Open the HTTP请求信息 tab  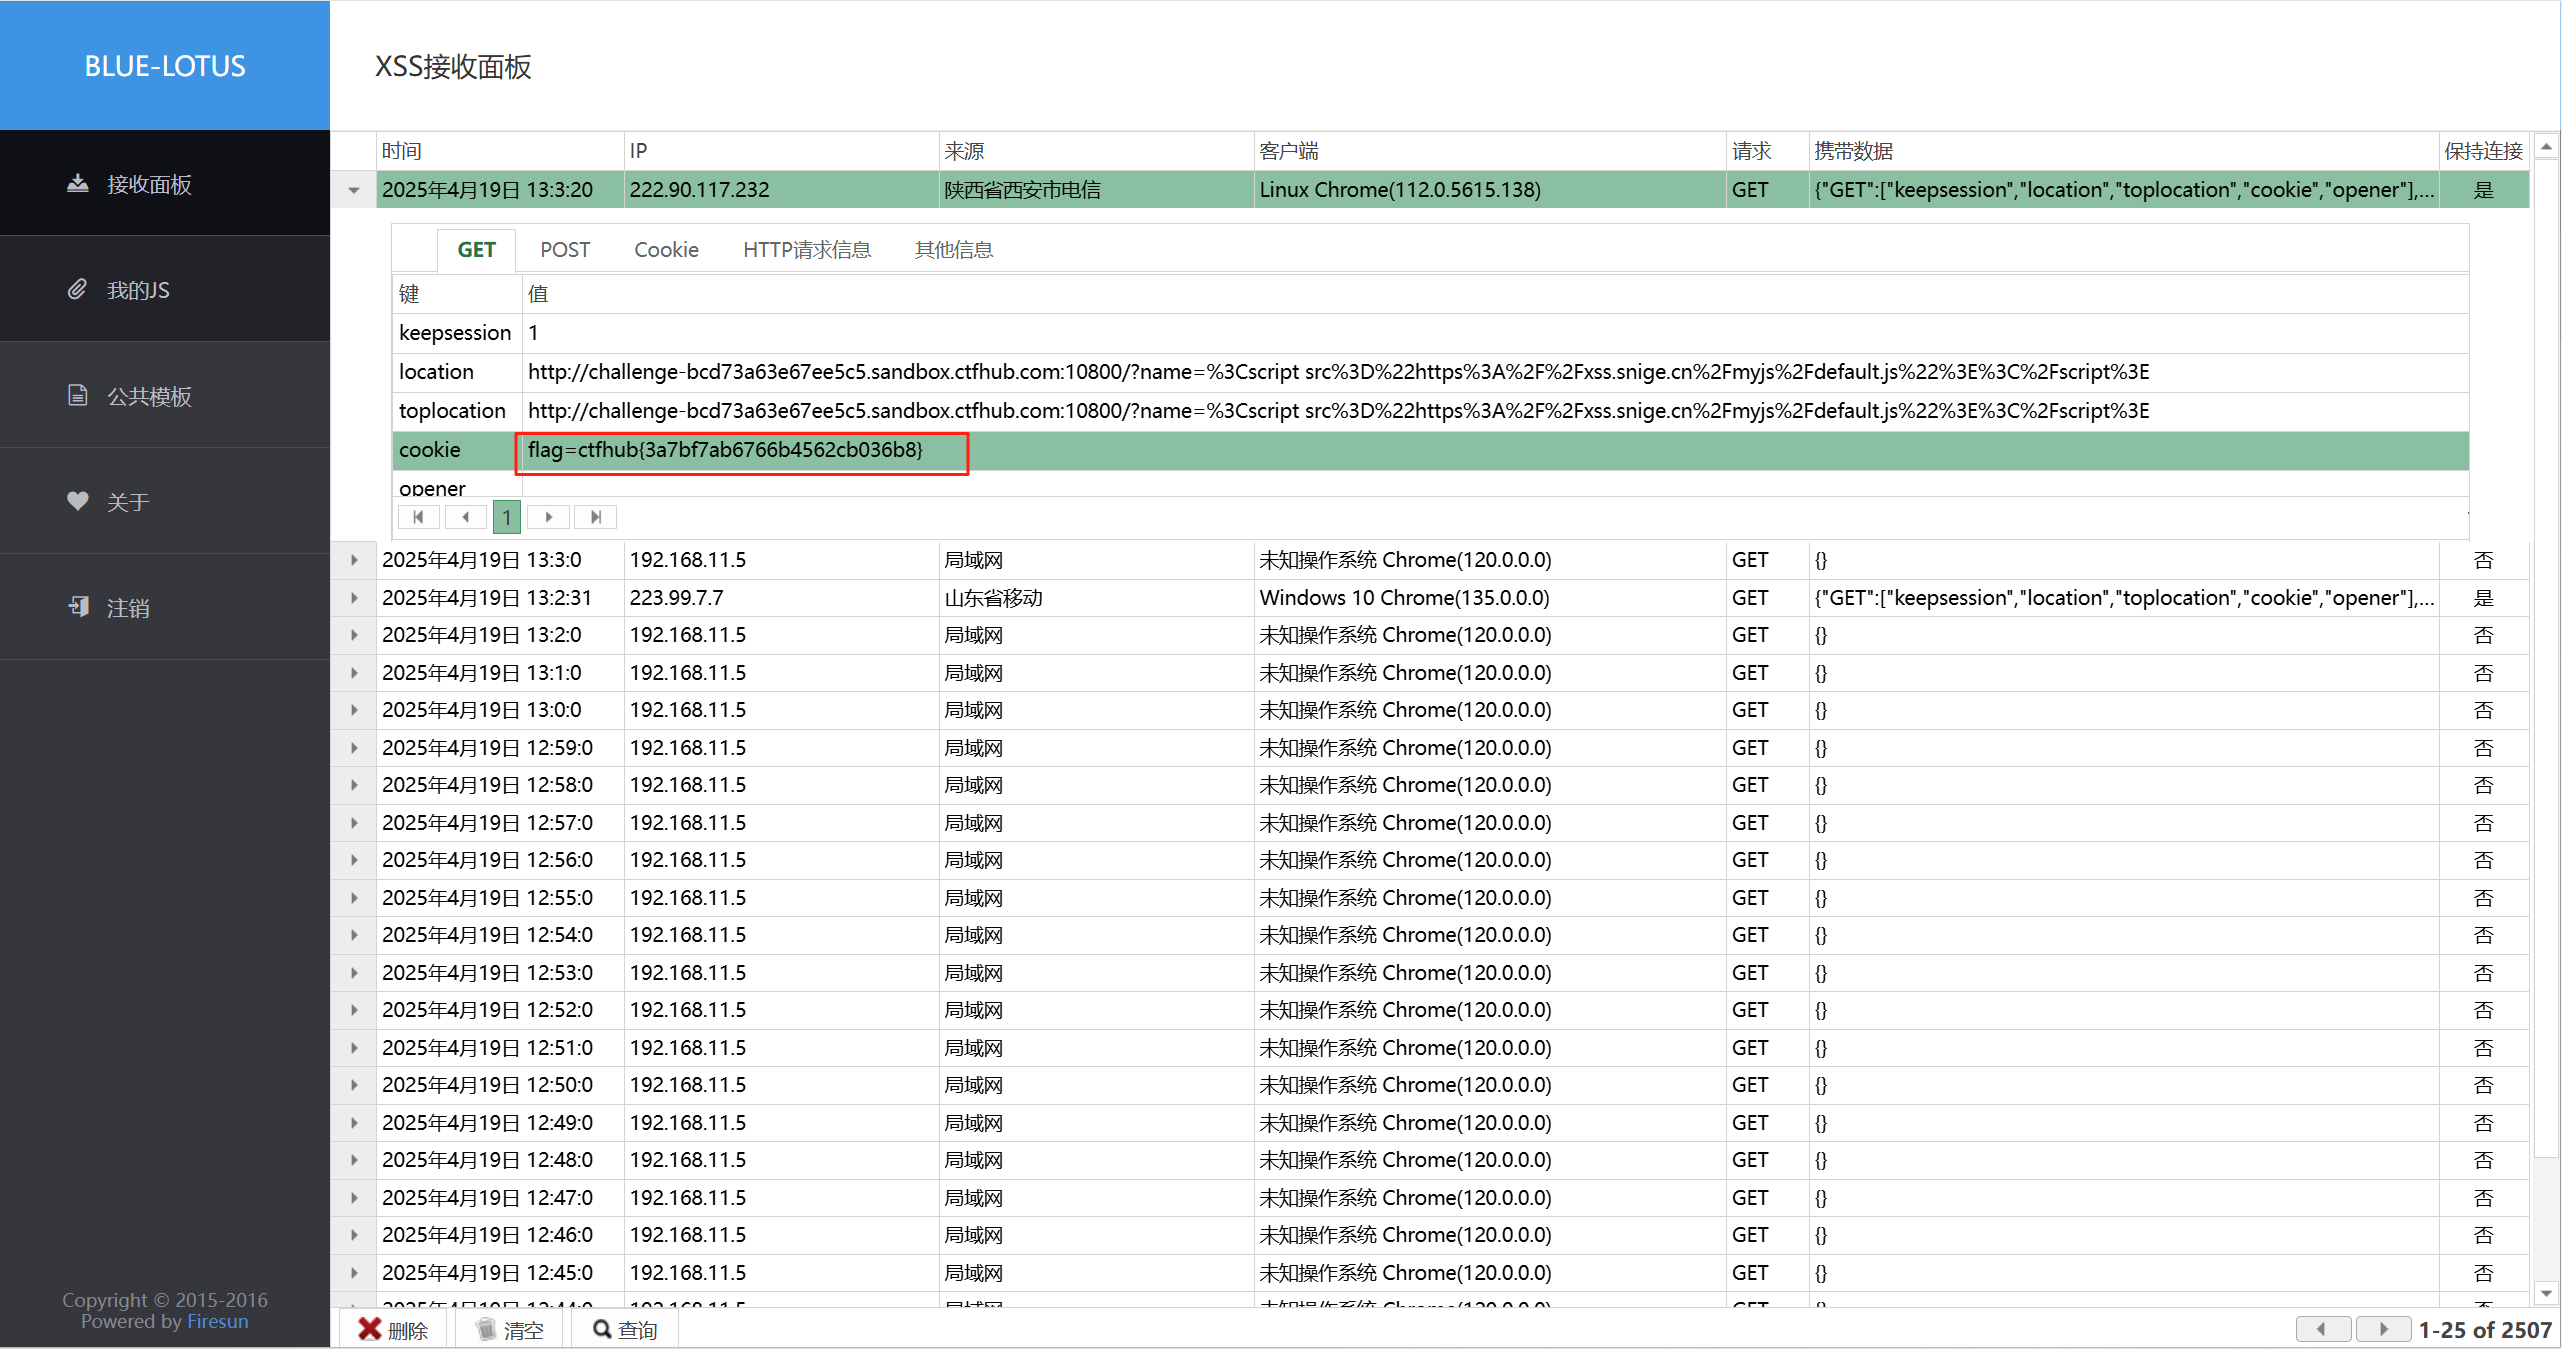[806, 250]
